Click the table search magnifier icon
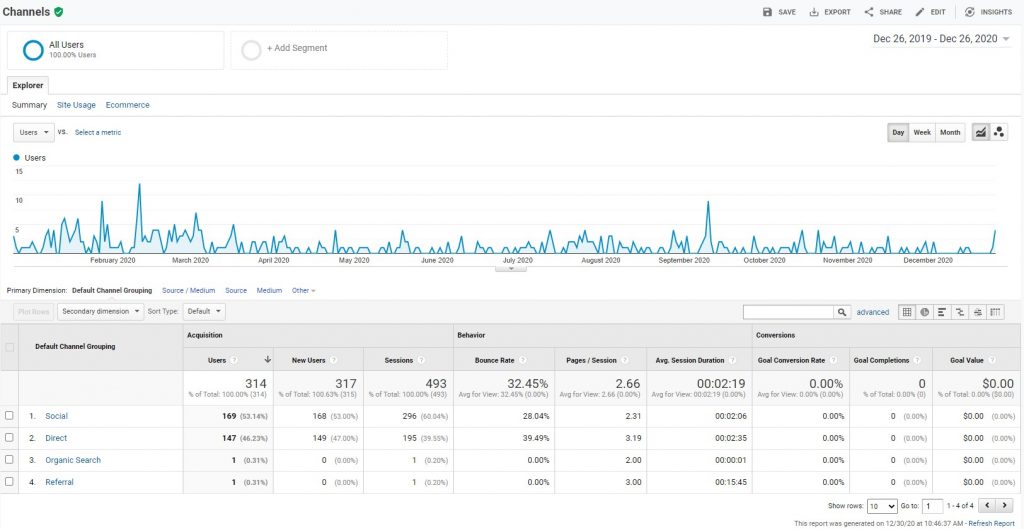This screenshot has height=529, width=1024. click(x=842, y=312)
